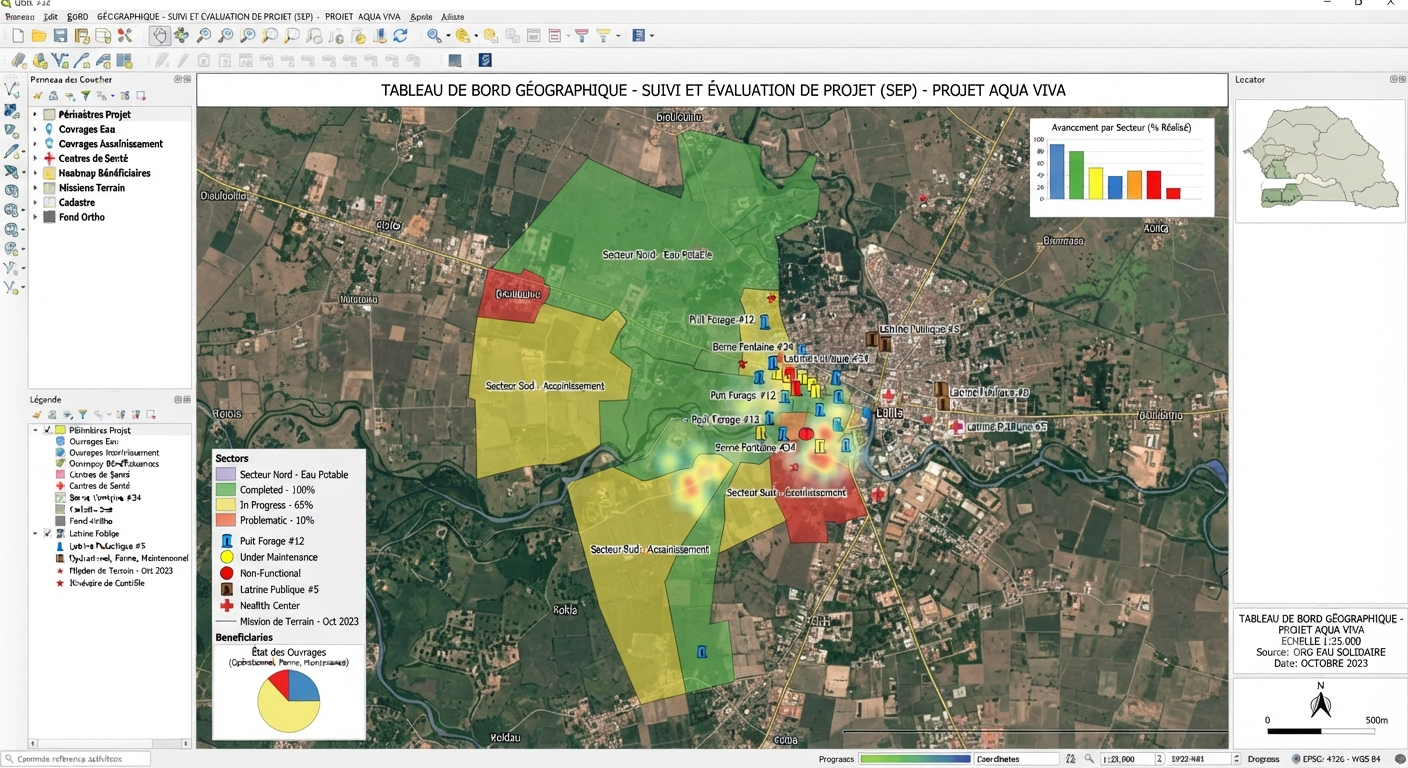The image size is (1408, 768).
Task: Click the Coordinates field in status bar
Action: tap(1017, 759)
